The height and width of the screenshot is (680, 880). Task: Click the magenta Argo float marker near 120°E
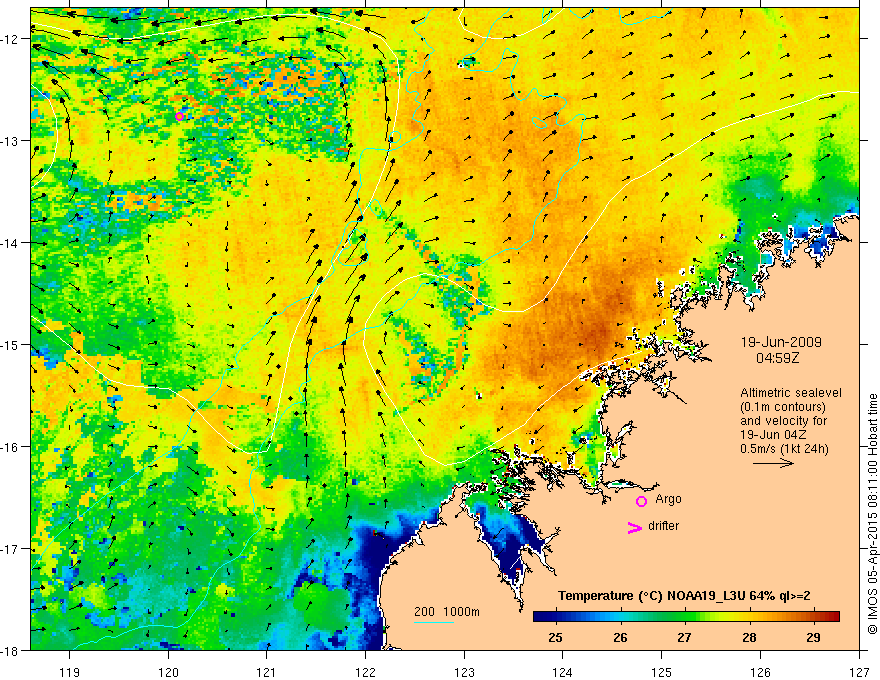(179, 116)
